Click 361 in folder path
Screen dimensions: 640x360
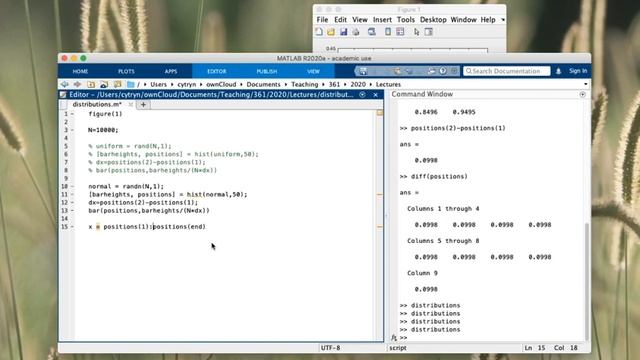click(x=334, y=84)
